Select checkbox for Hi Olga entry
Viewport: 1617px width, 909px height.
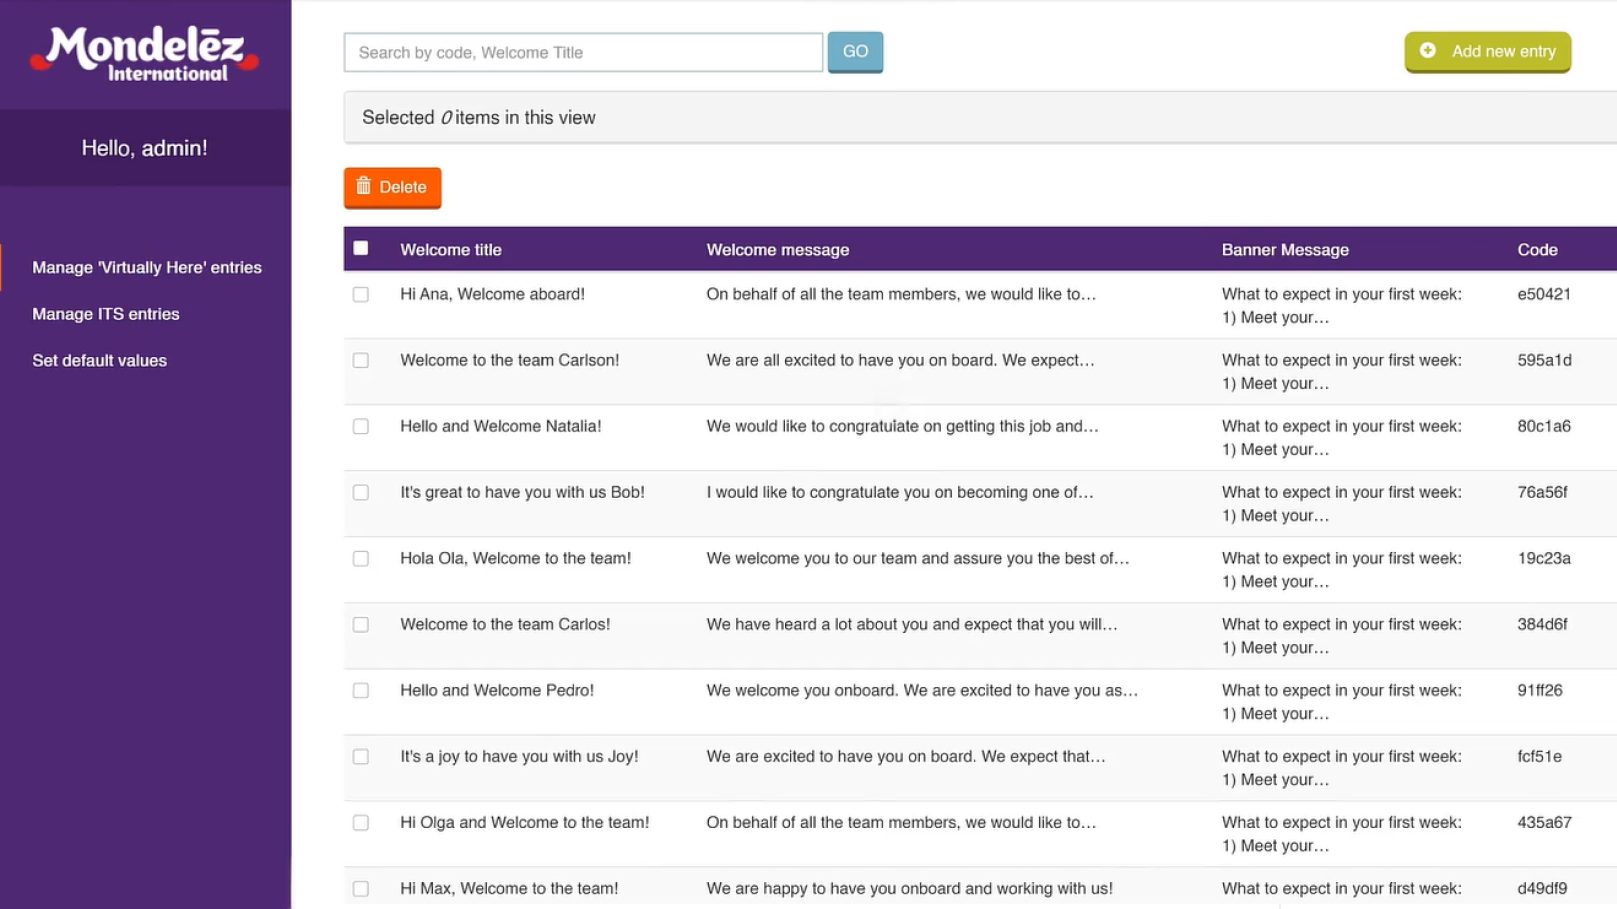[361, 823]
